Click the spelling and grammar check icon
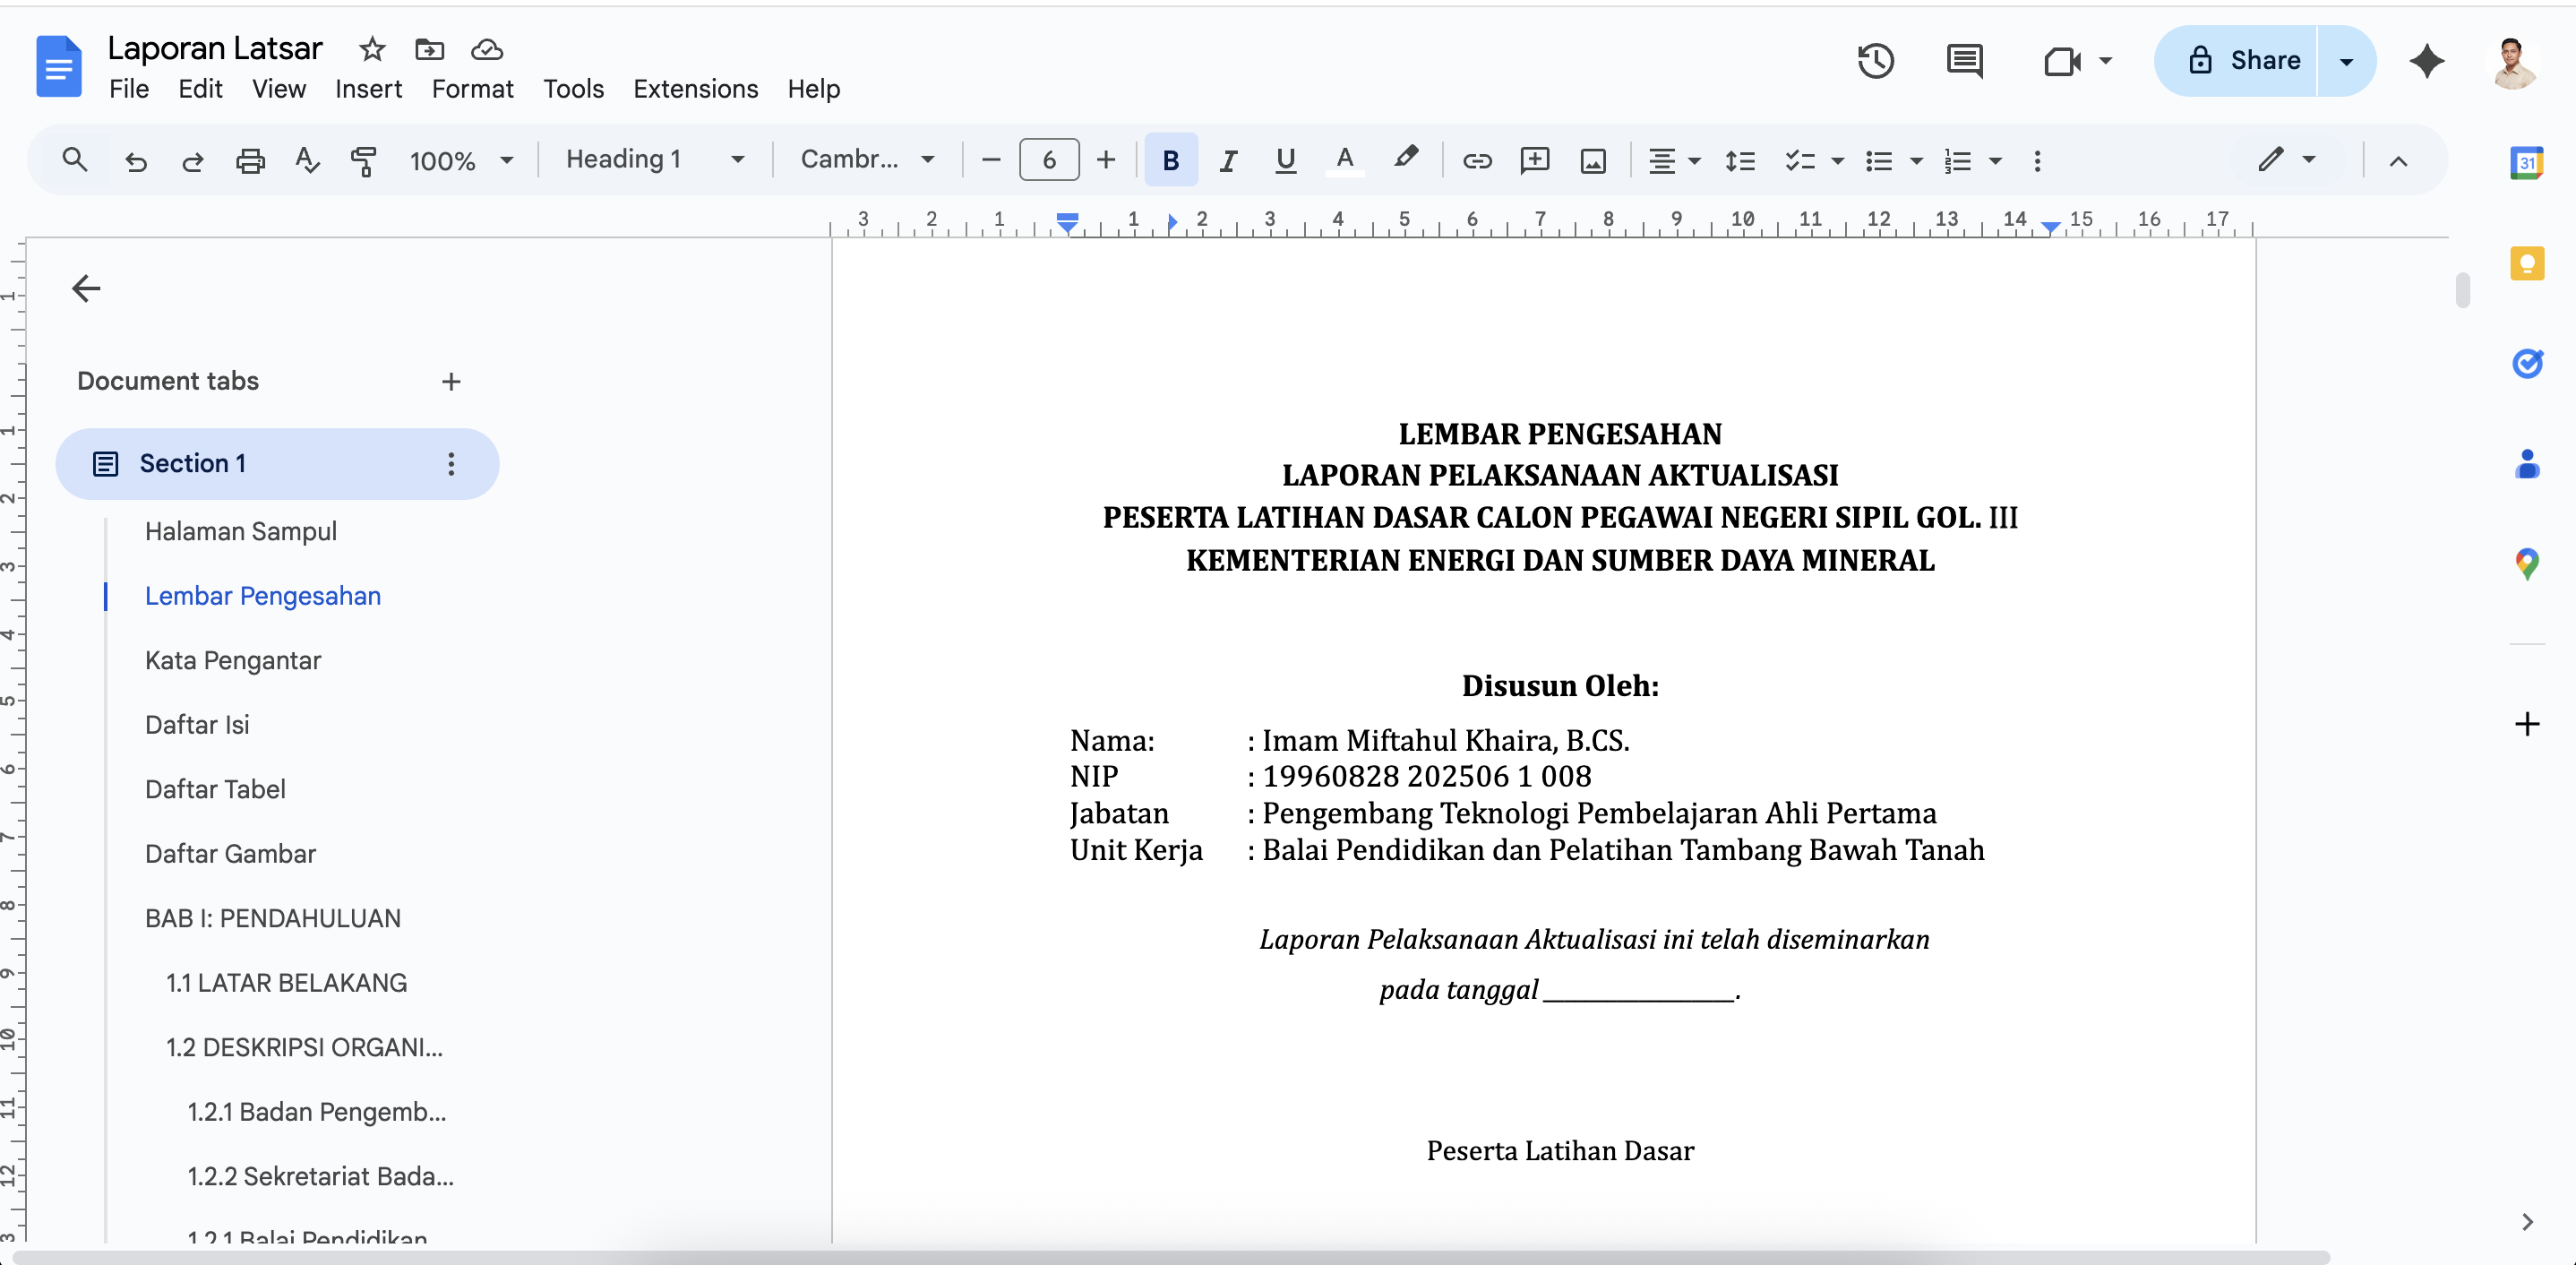The width and height of the screenshot is (2576, 1265). [x=307, y=160]
